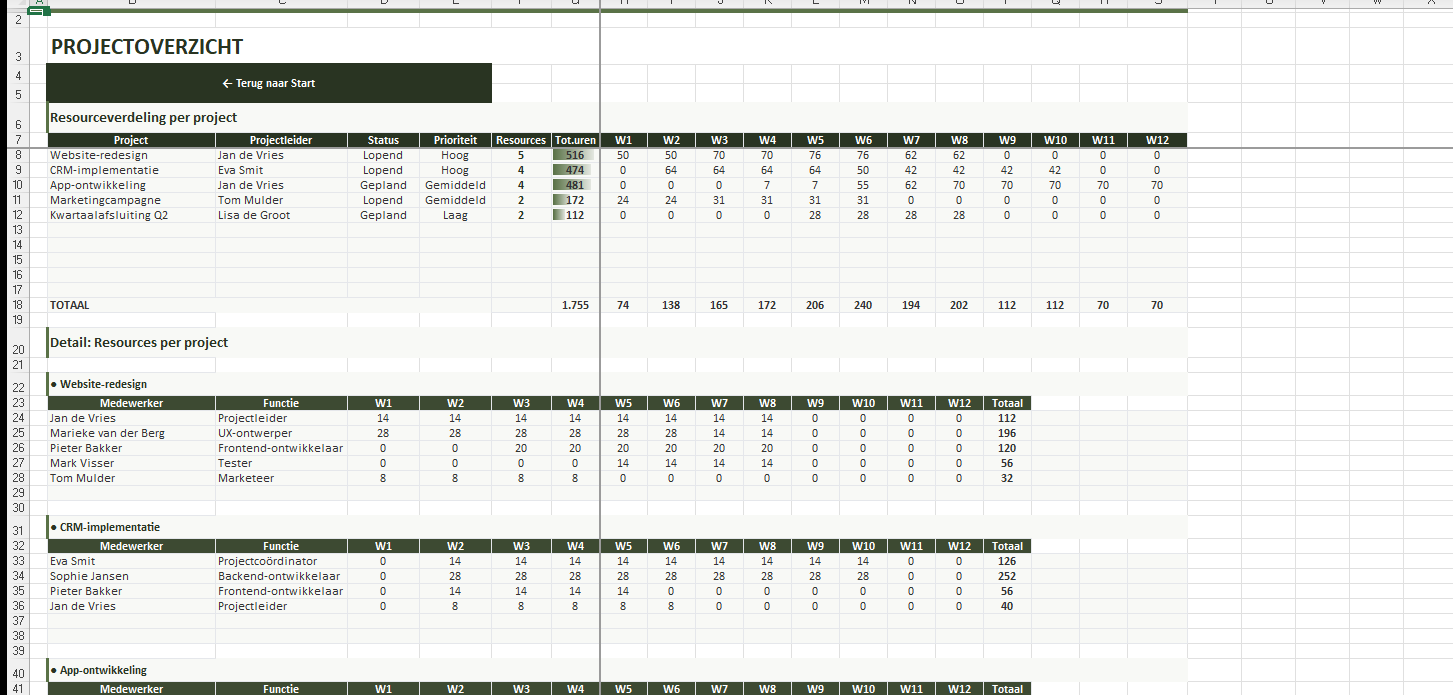Click the grand total 1.755 hours cell
The height and width of the screenshot is (695, 1453).
[575, 305]
